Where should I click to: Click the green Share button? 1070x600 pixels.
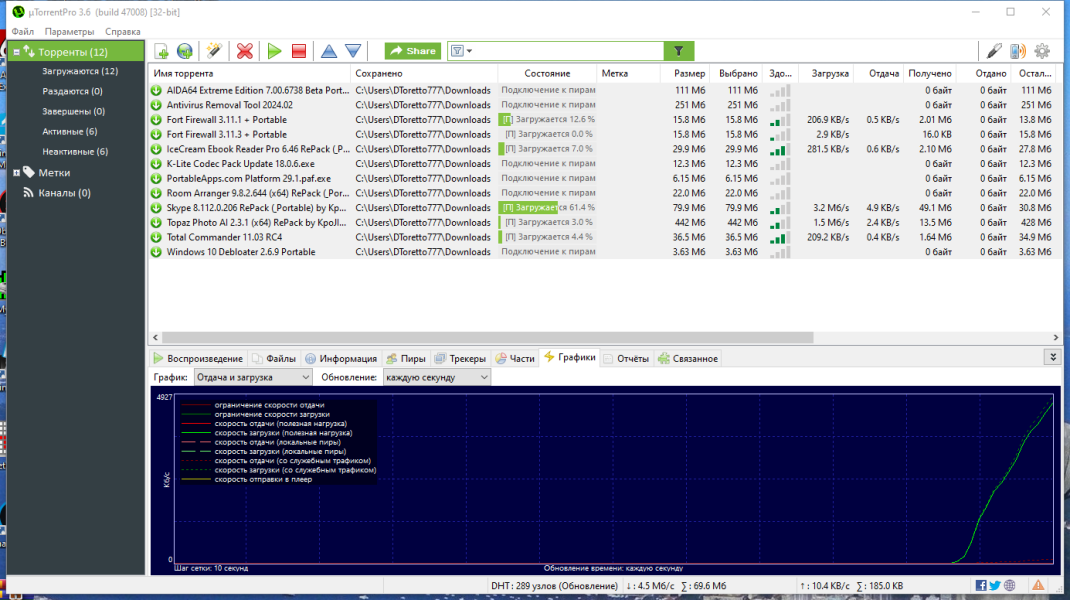(413, 51)
